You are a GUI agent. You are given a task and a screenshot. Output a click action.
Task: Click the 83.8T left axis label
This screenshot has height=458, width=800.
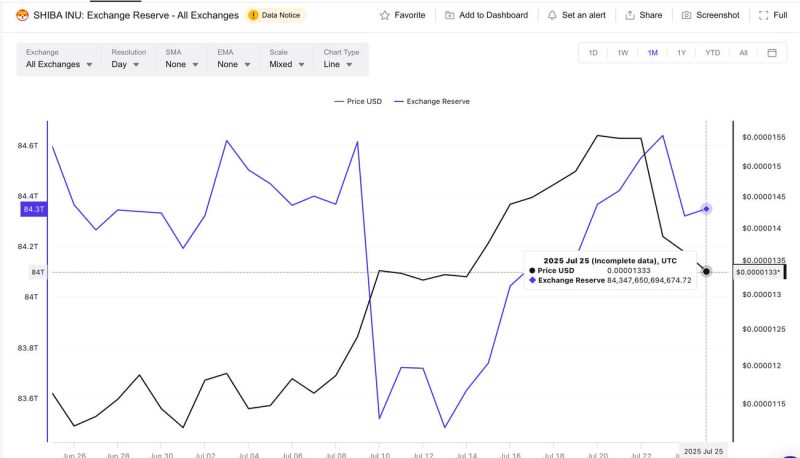coord(28,348)
